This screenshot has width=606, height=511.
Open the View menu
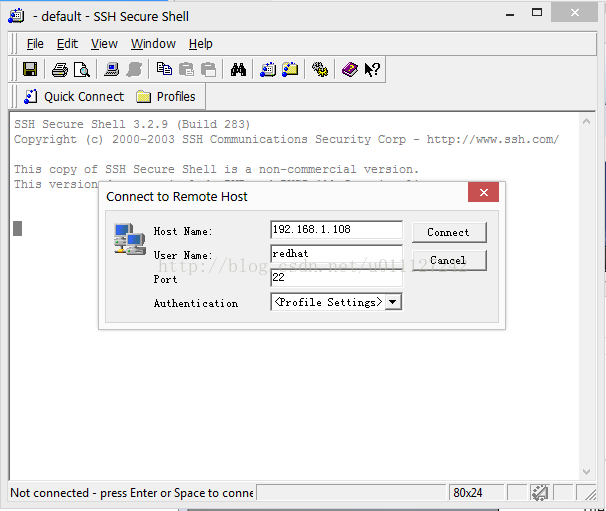104,44
